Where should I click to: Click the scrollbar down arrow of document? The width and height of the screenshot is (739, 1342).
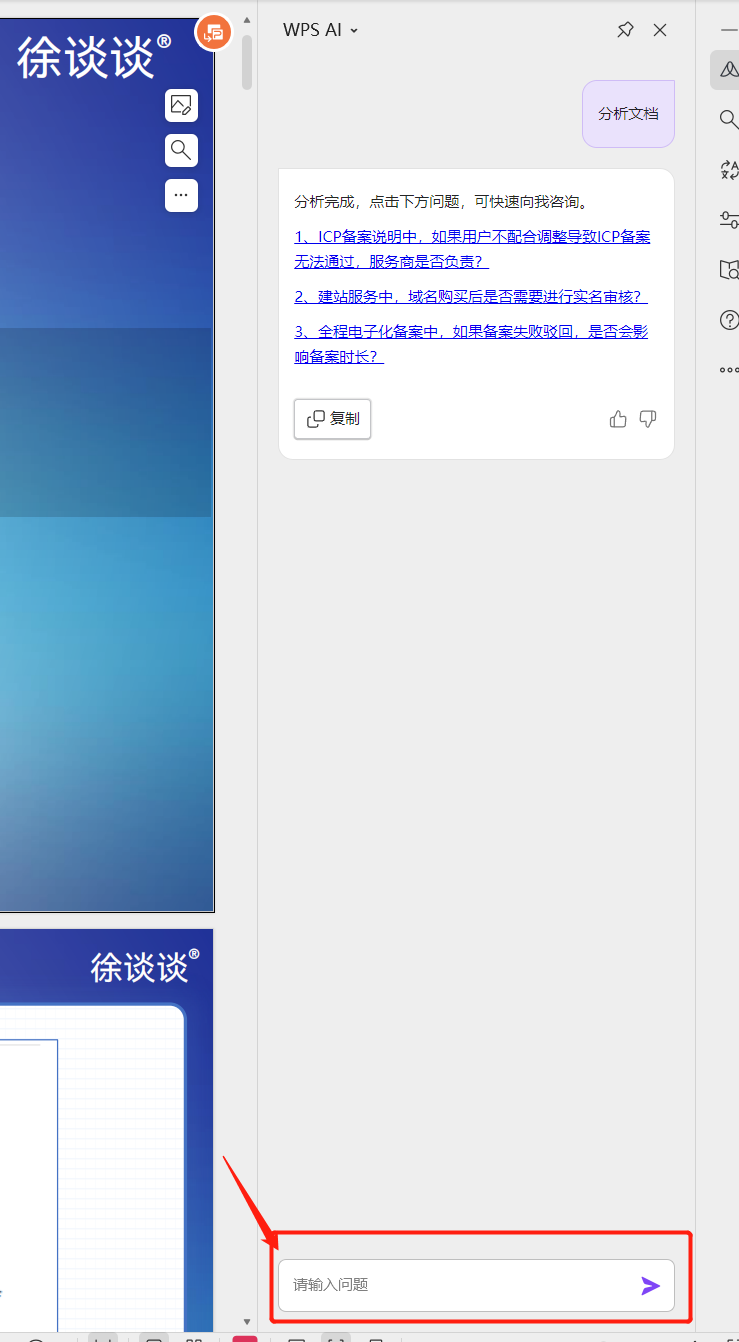(247, 1322)
